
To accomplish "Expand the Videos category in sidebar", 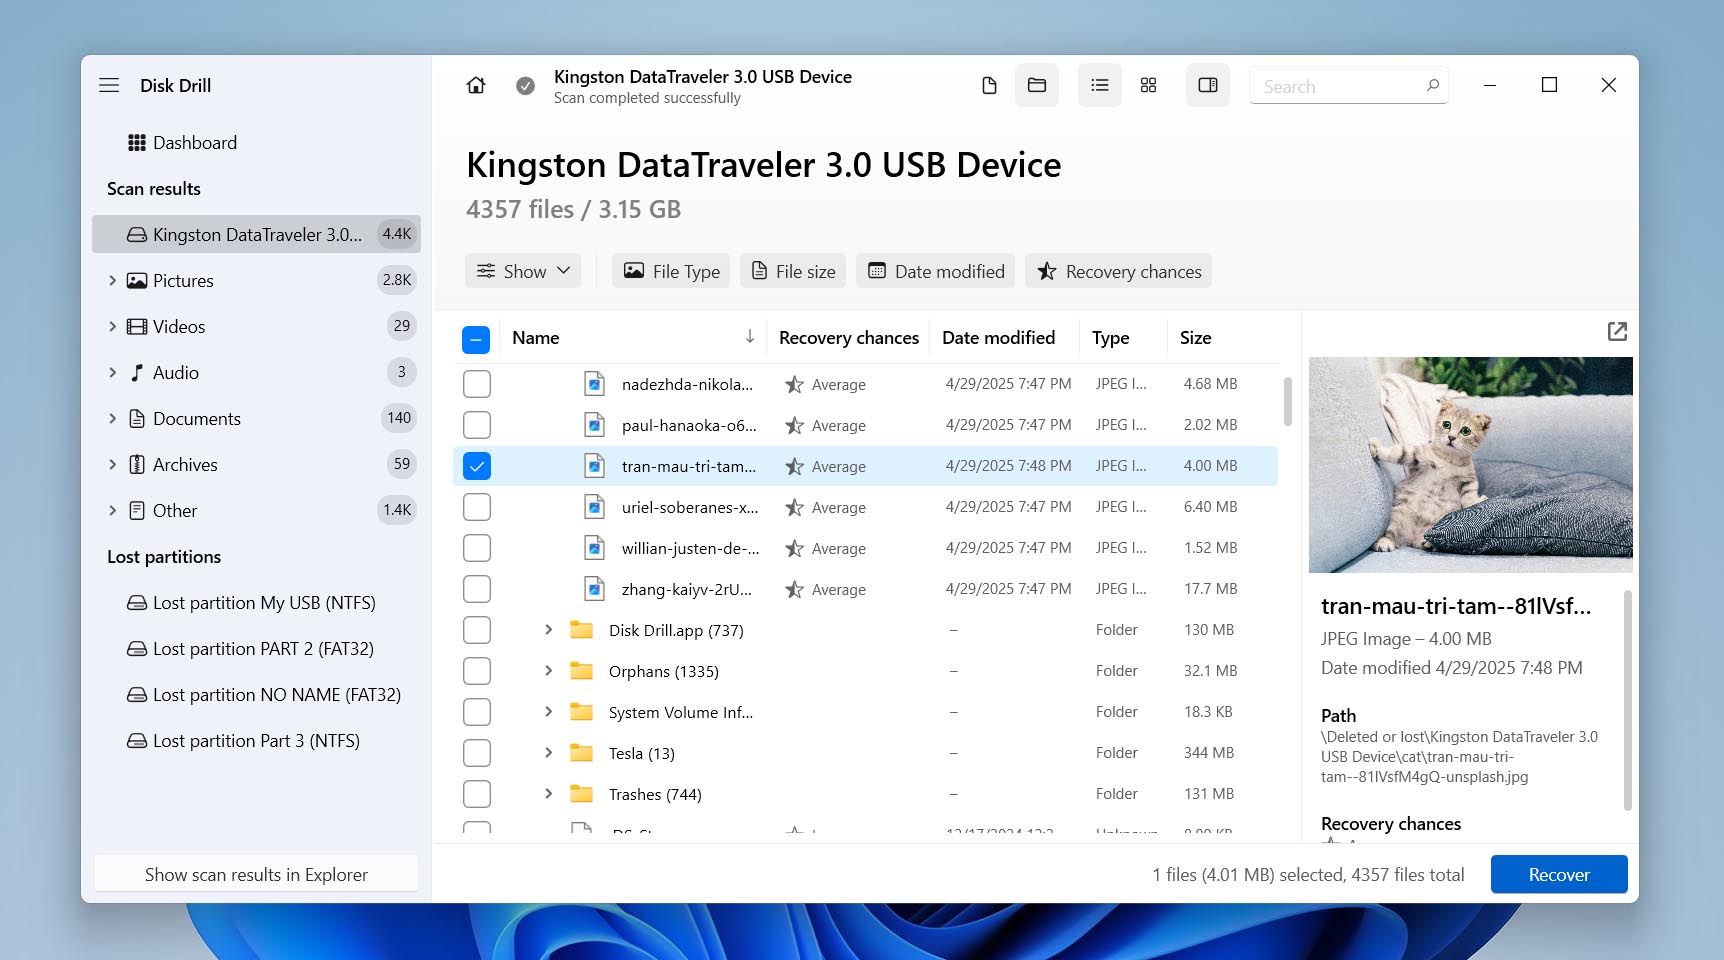I will coord(112,327).
